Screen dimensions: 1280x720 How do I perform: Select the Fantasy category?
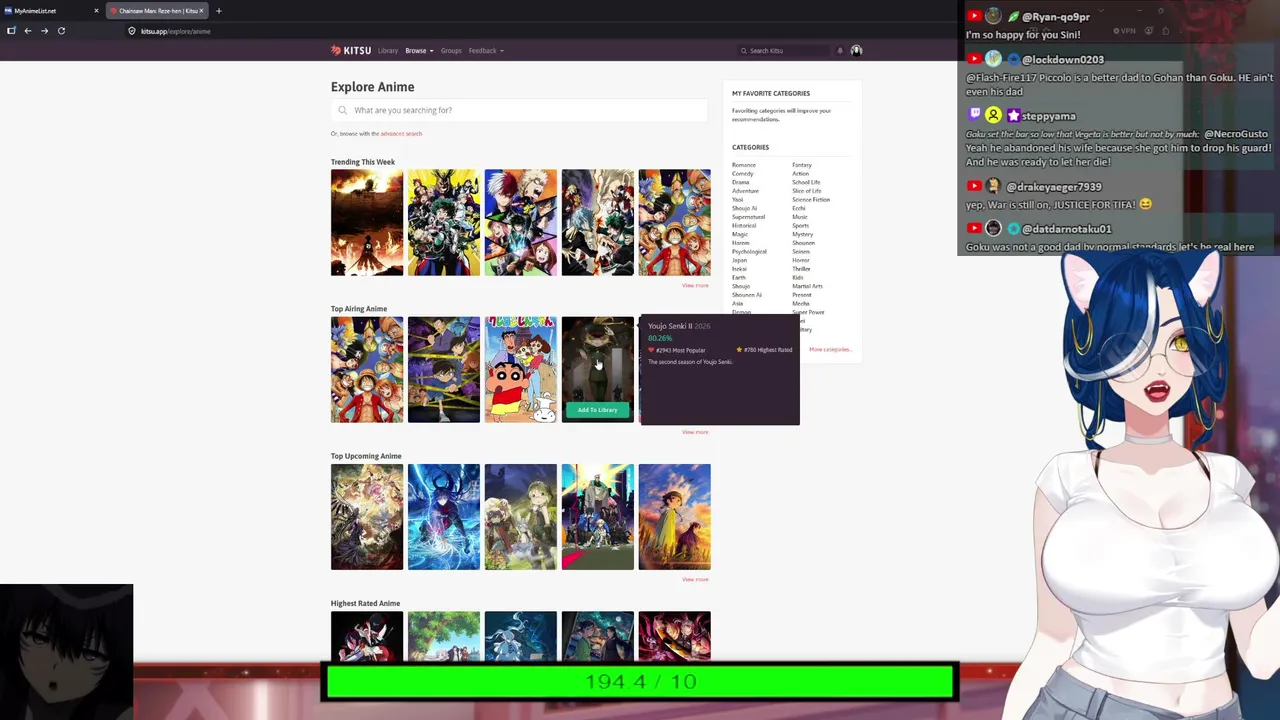802,165
